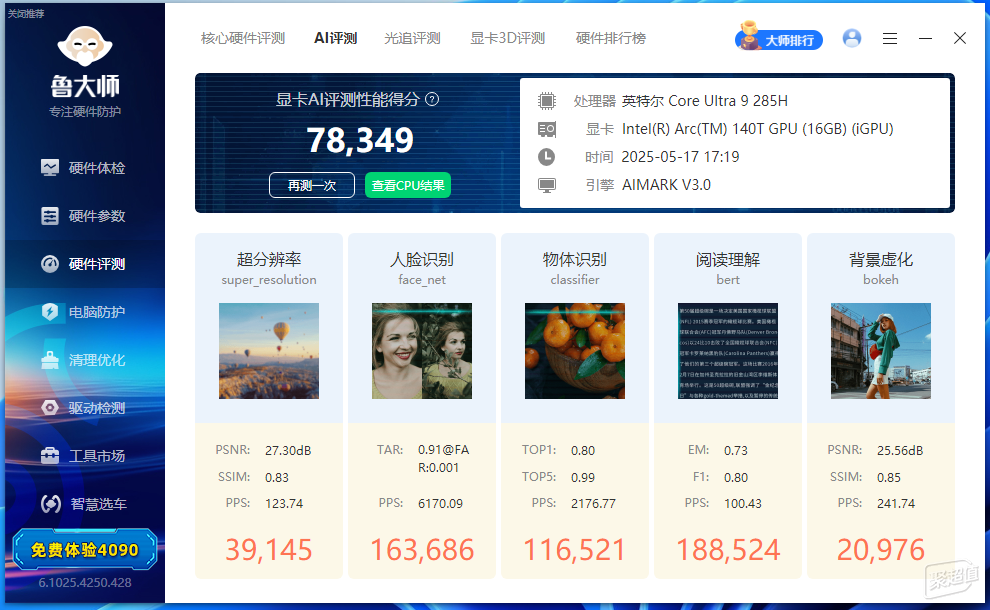Close the 鲁大师 window
990x610 pixels.
tap(960, 39)
